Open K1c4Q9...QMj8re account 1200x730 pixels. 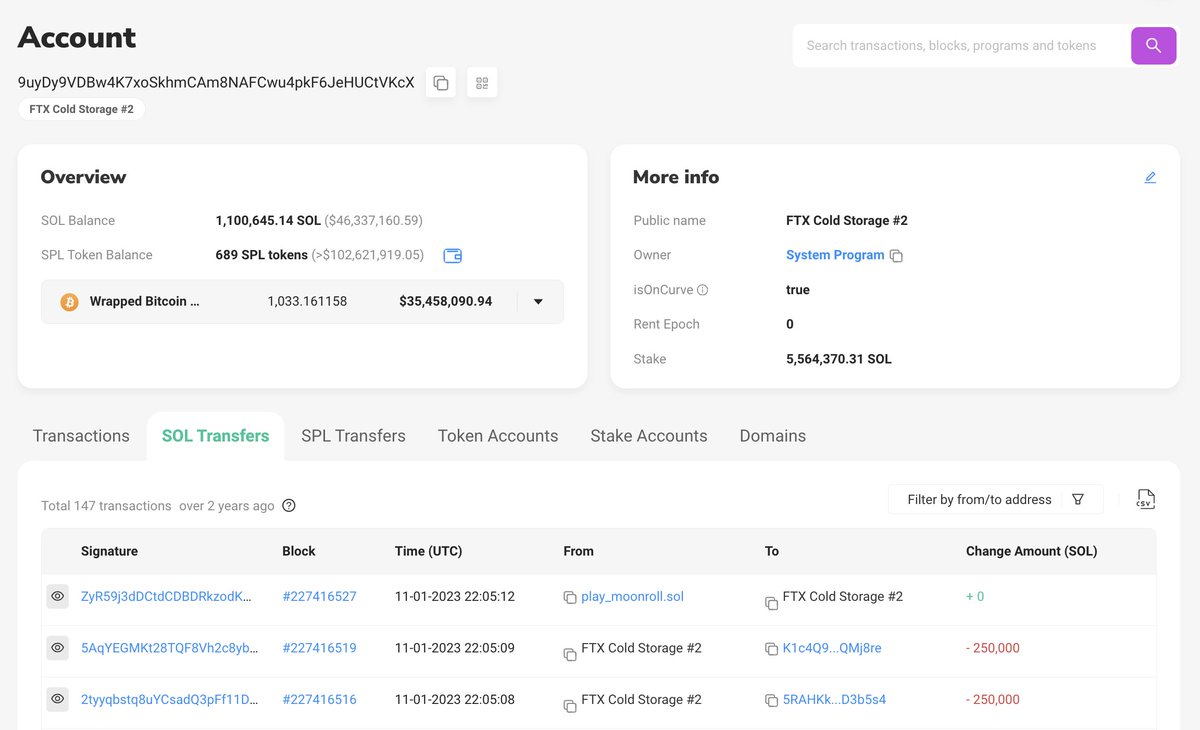pyautogui.click(x=832, y=648)
